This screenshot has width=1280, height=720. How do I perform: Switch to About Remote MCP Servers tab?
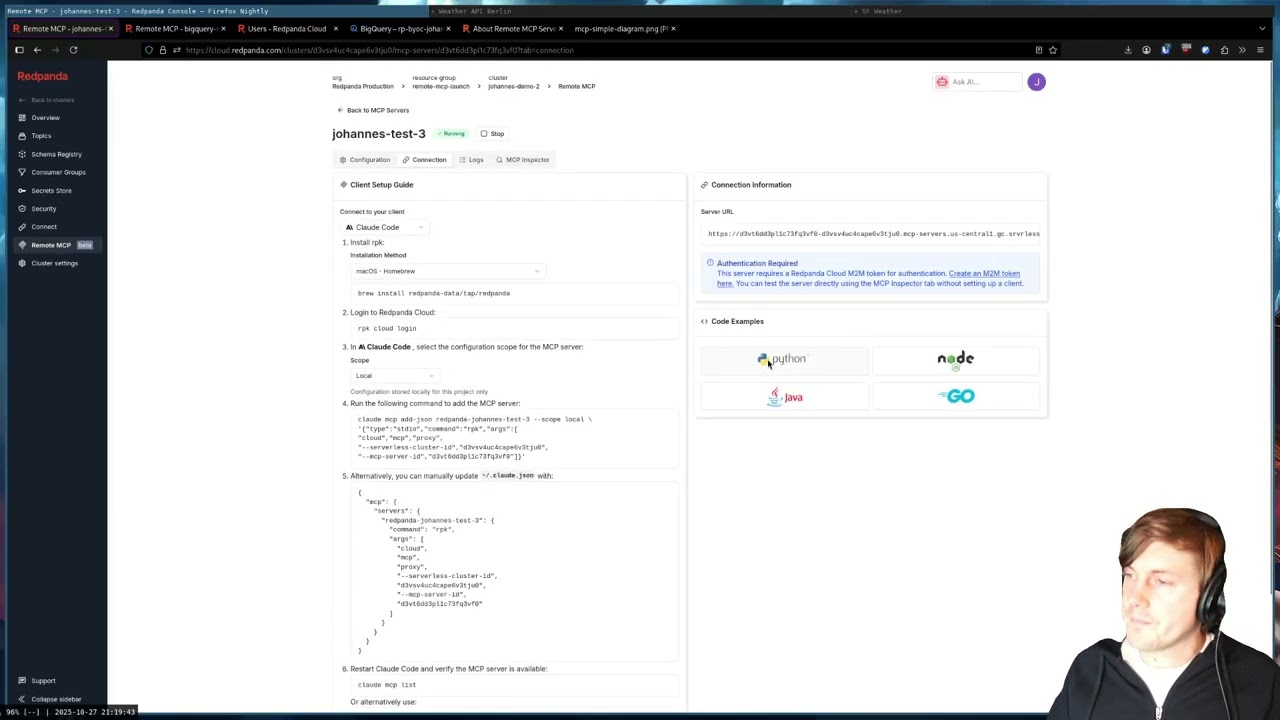pos(511,29)
